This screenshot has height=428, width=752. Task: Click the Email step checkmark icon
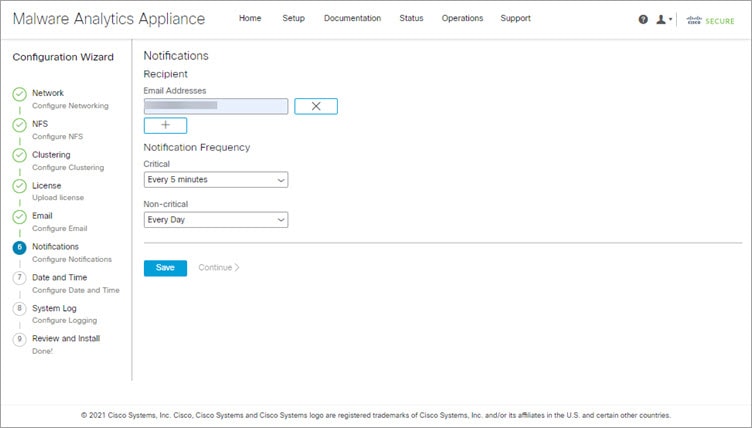coord(20,217)
